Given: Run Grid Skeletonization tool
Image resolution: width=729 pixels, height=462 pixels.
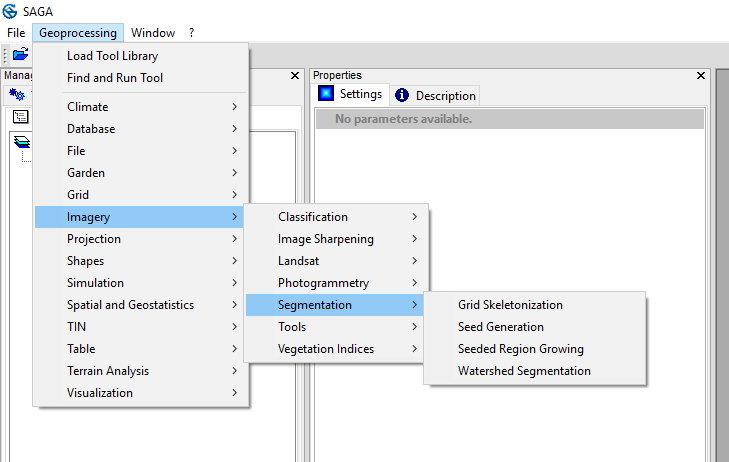Looking at the screenshot, I should coord(535,305).
